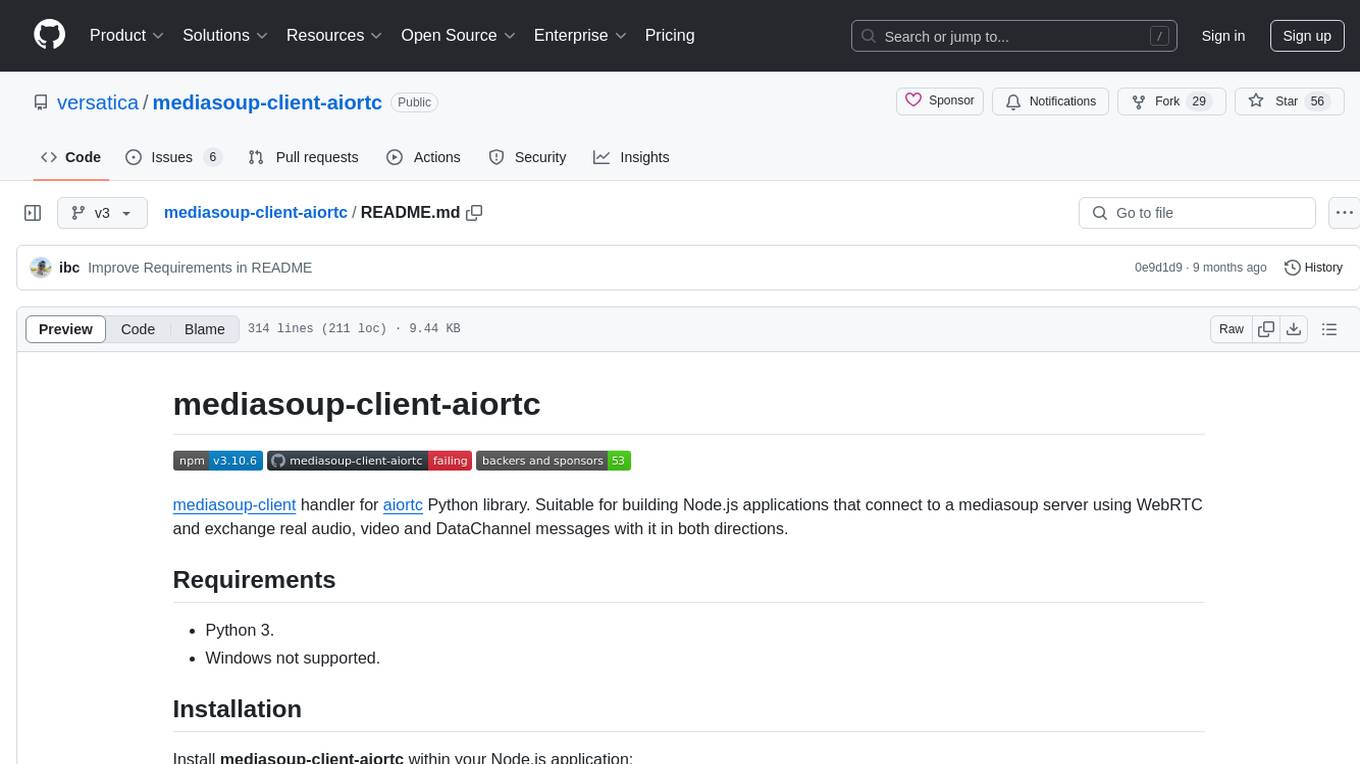The height and width of the screenshot is (764, 1360).
Task: Open the Raw file view
Action: click(1231, 329)
